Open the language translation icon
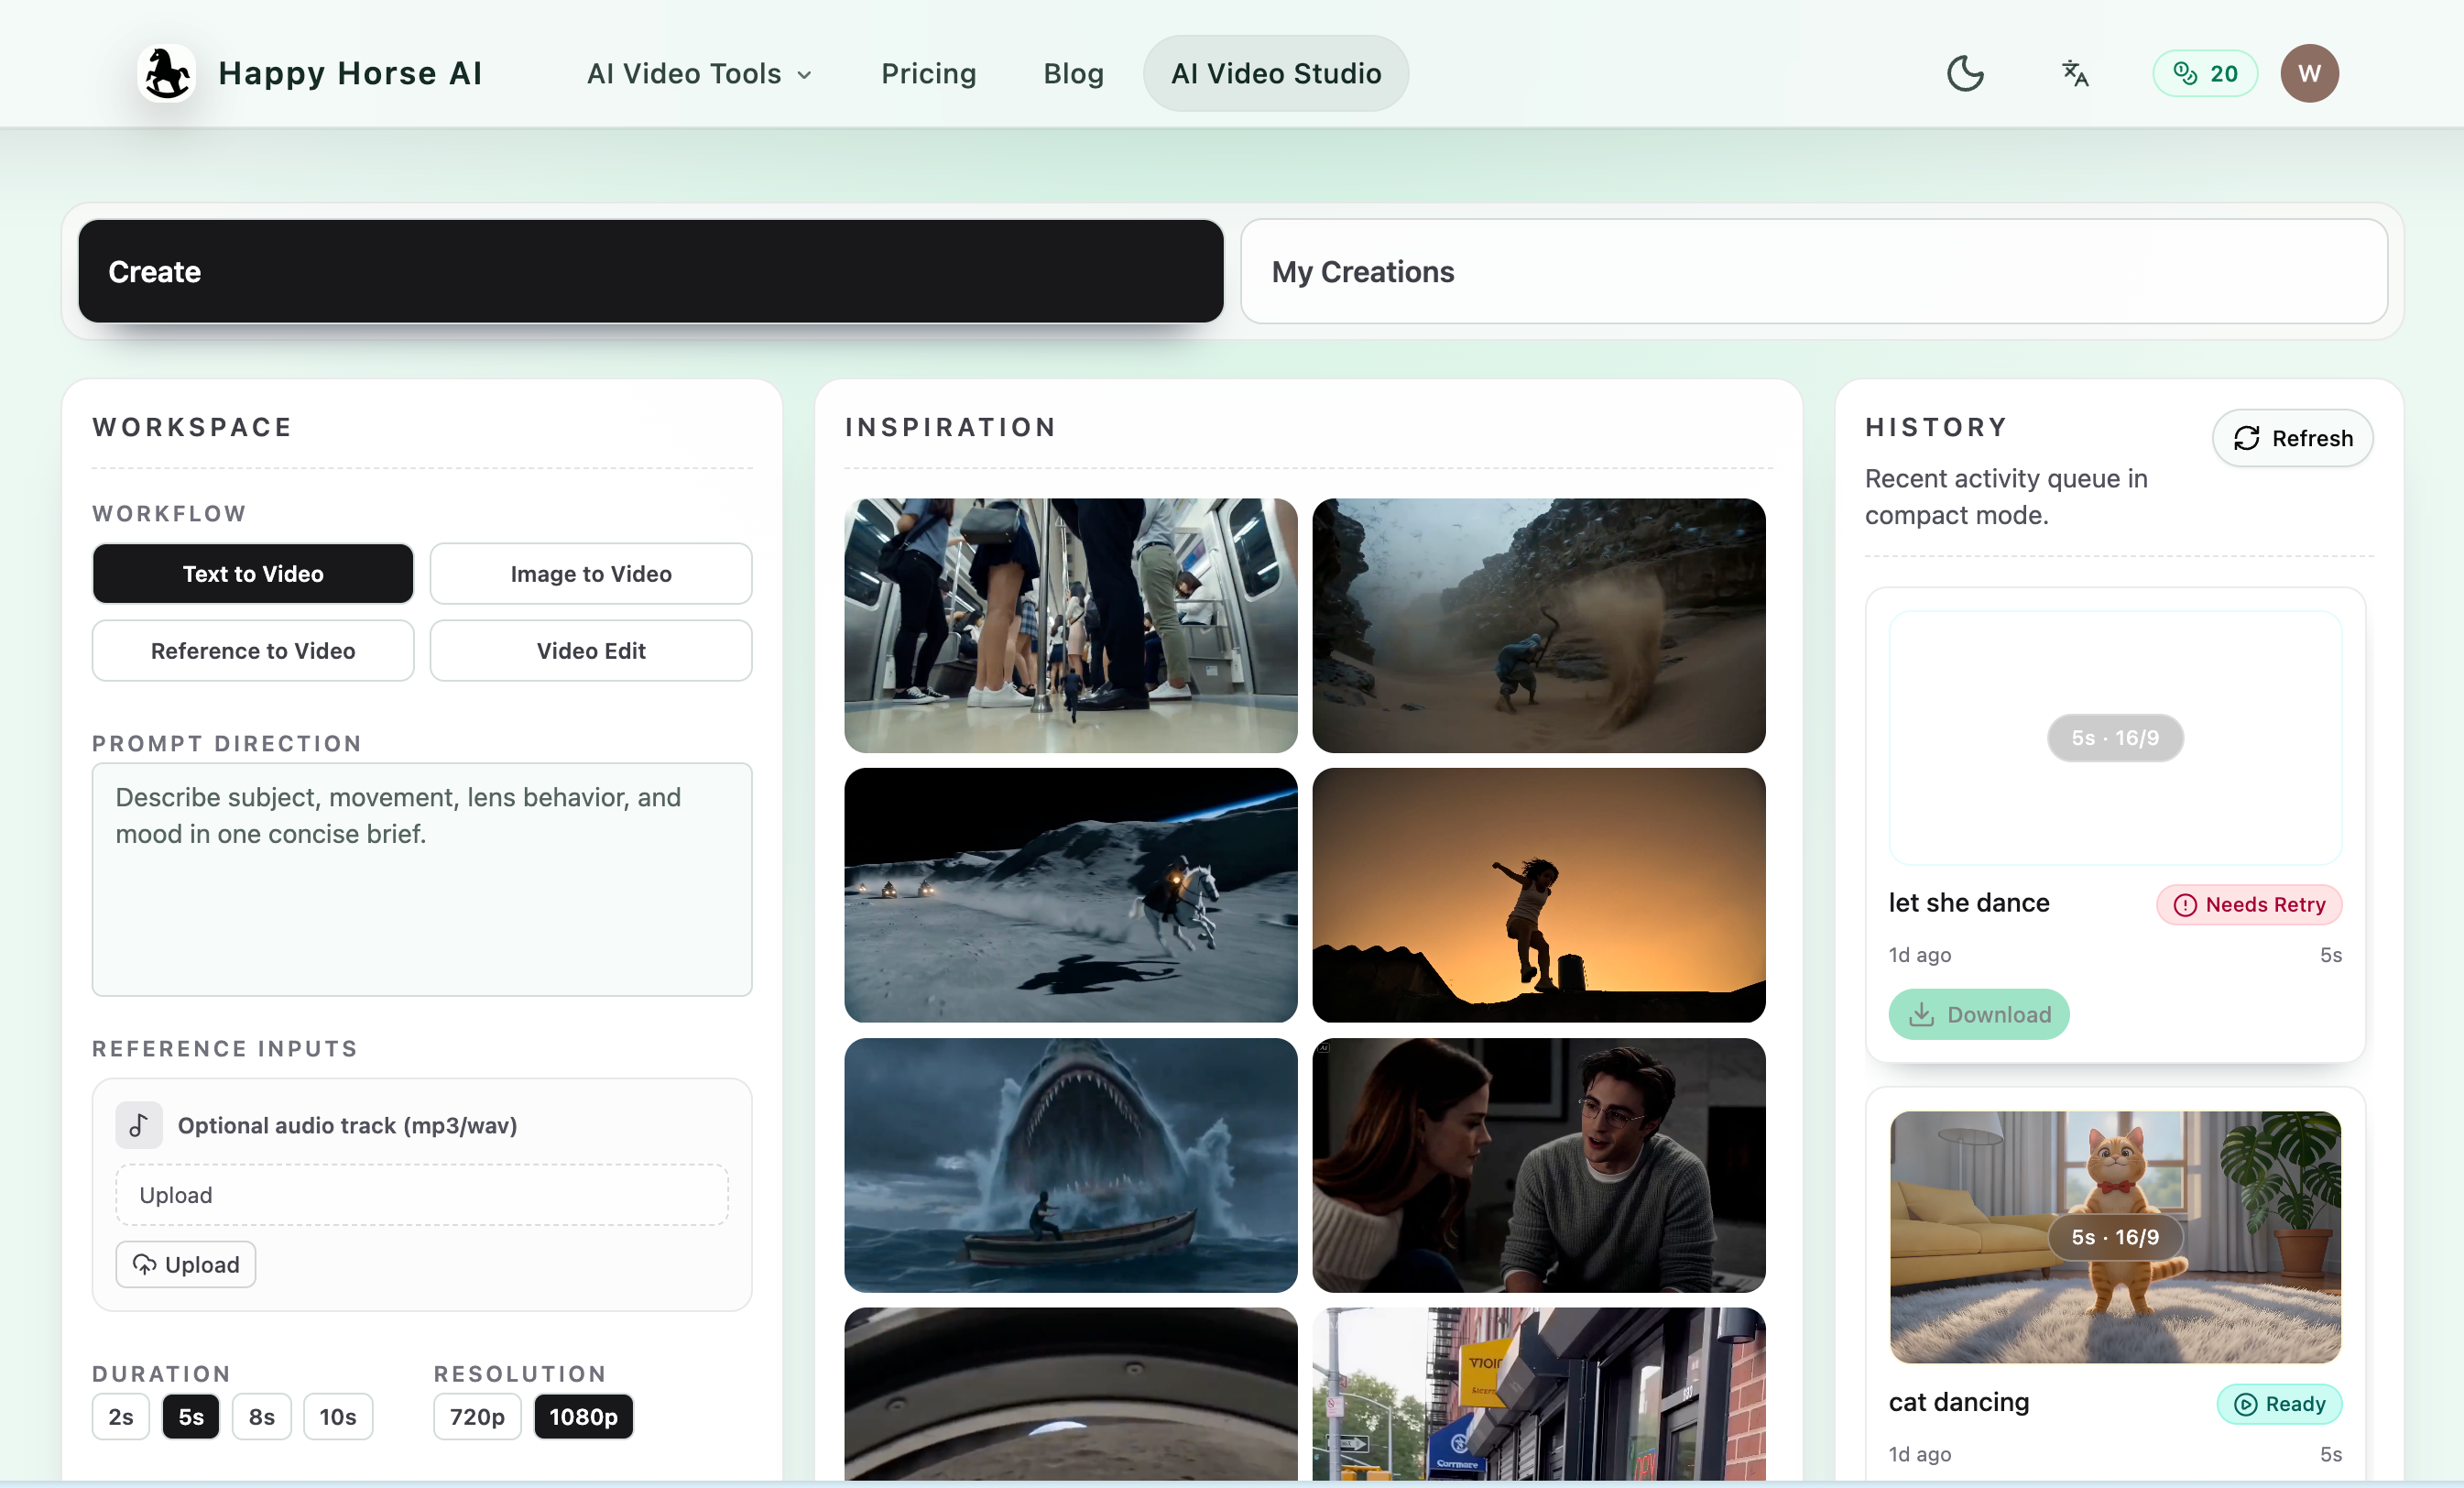This screenshot has width=2464, height=1488. pos(2074,72)
